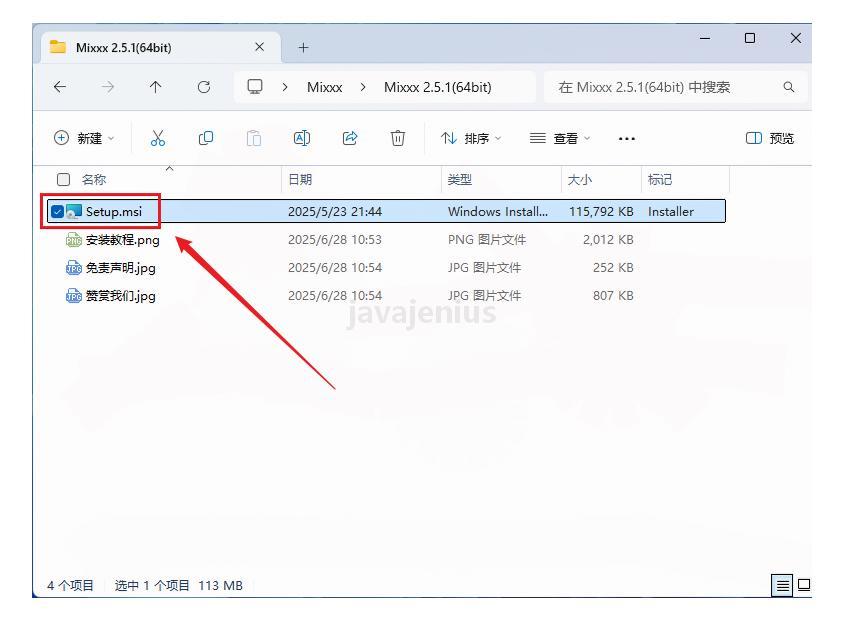This screenshot has width=844, height=622.
Task: Toggle the select-all checkbox in header
Action: tap(64, 179)
